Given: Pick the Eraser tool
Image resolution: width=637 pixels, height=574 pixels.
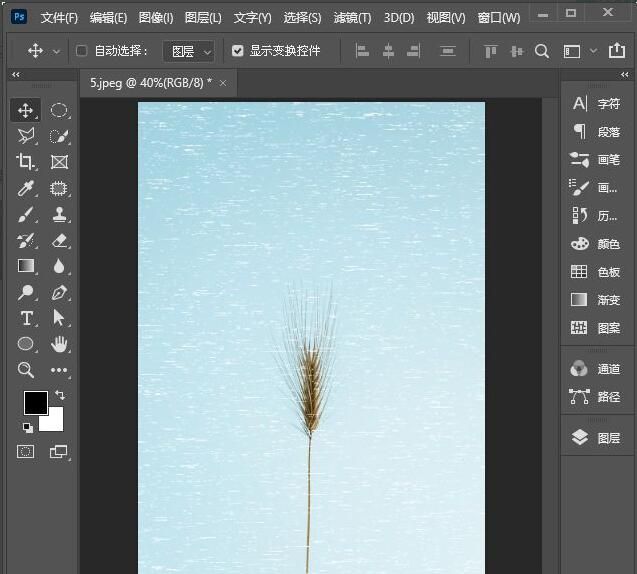Looking at the screenshot, I should pos(59,240).
